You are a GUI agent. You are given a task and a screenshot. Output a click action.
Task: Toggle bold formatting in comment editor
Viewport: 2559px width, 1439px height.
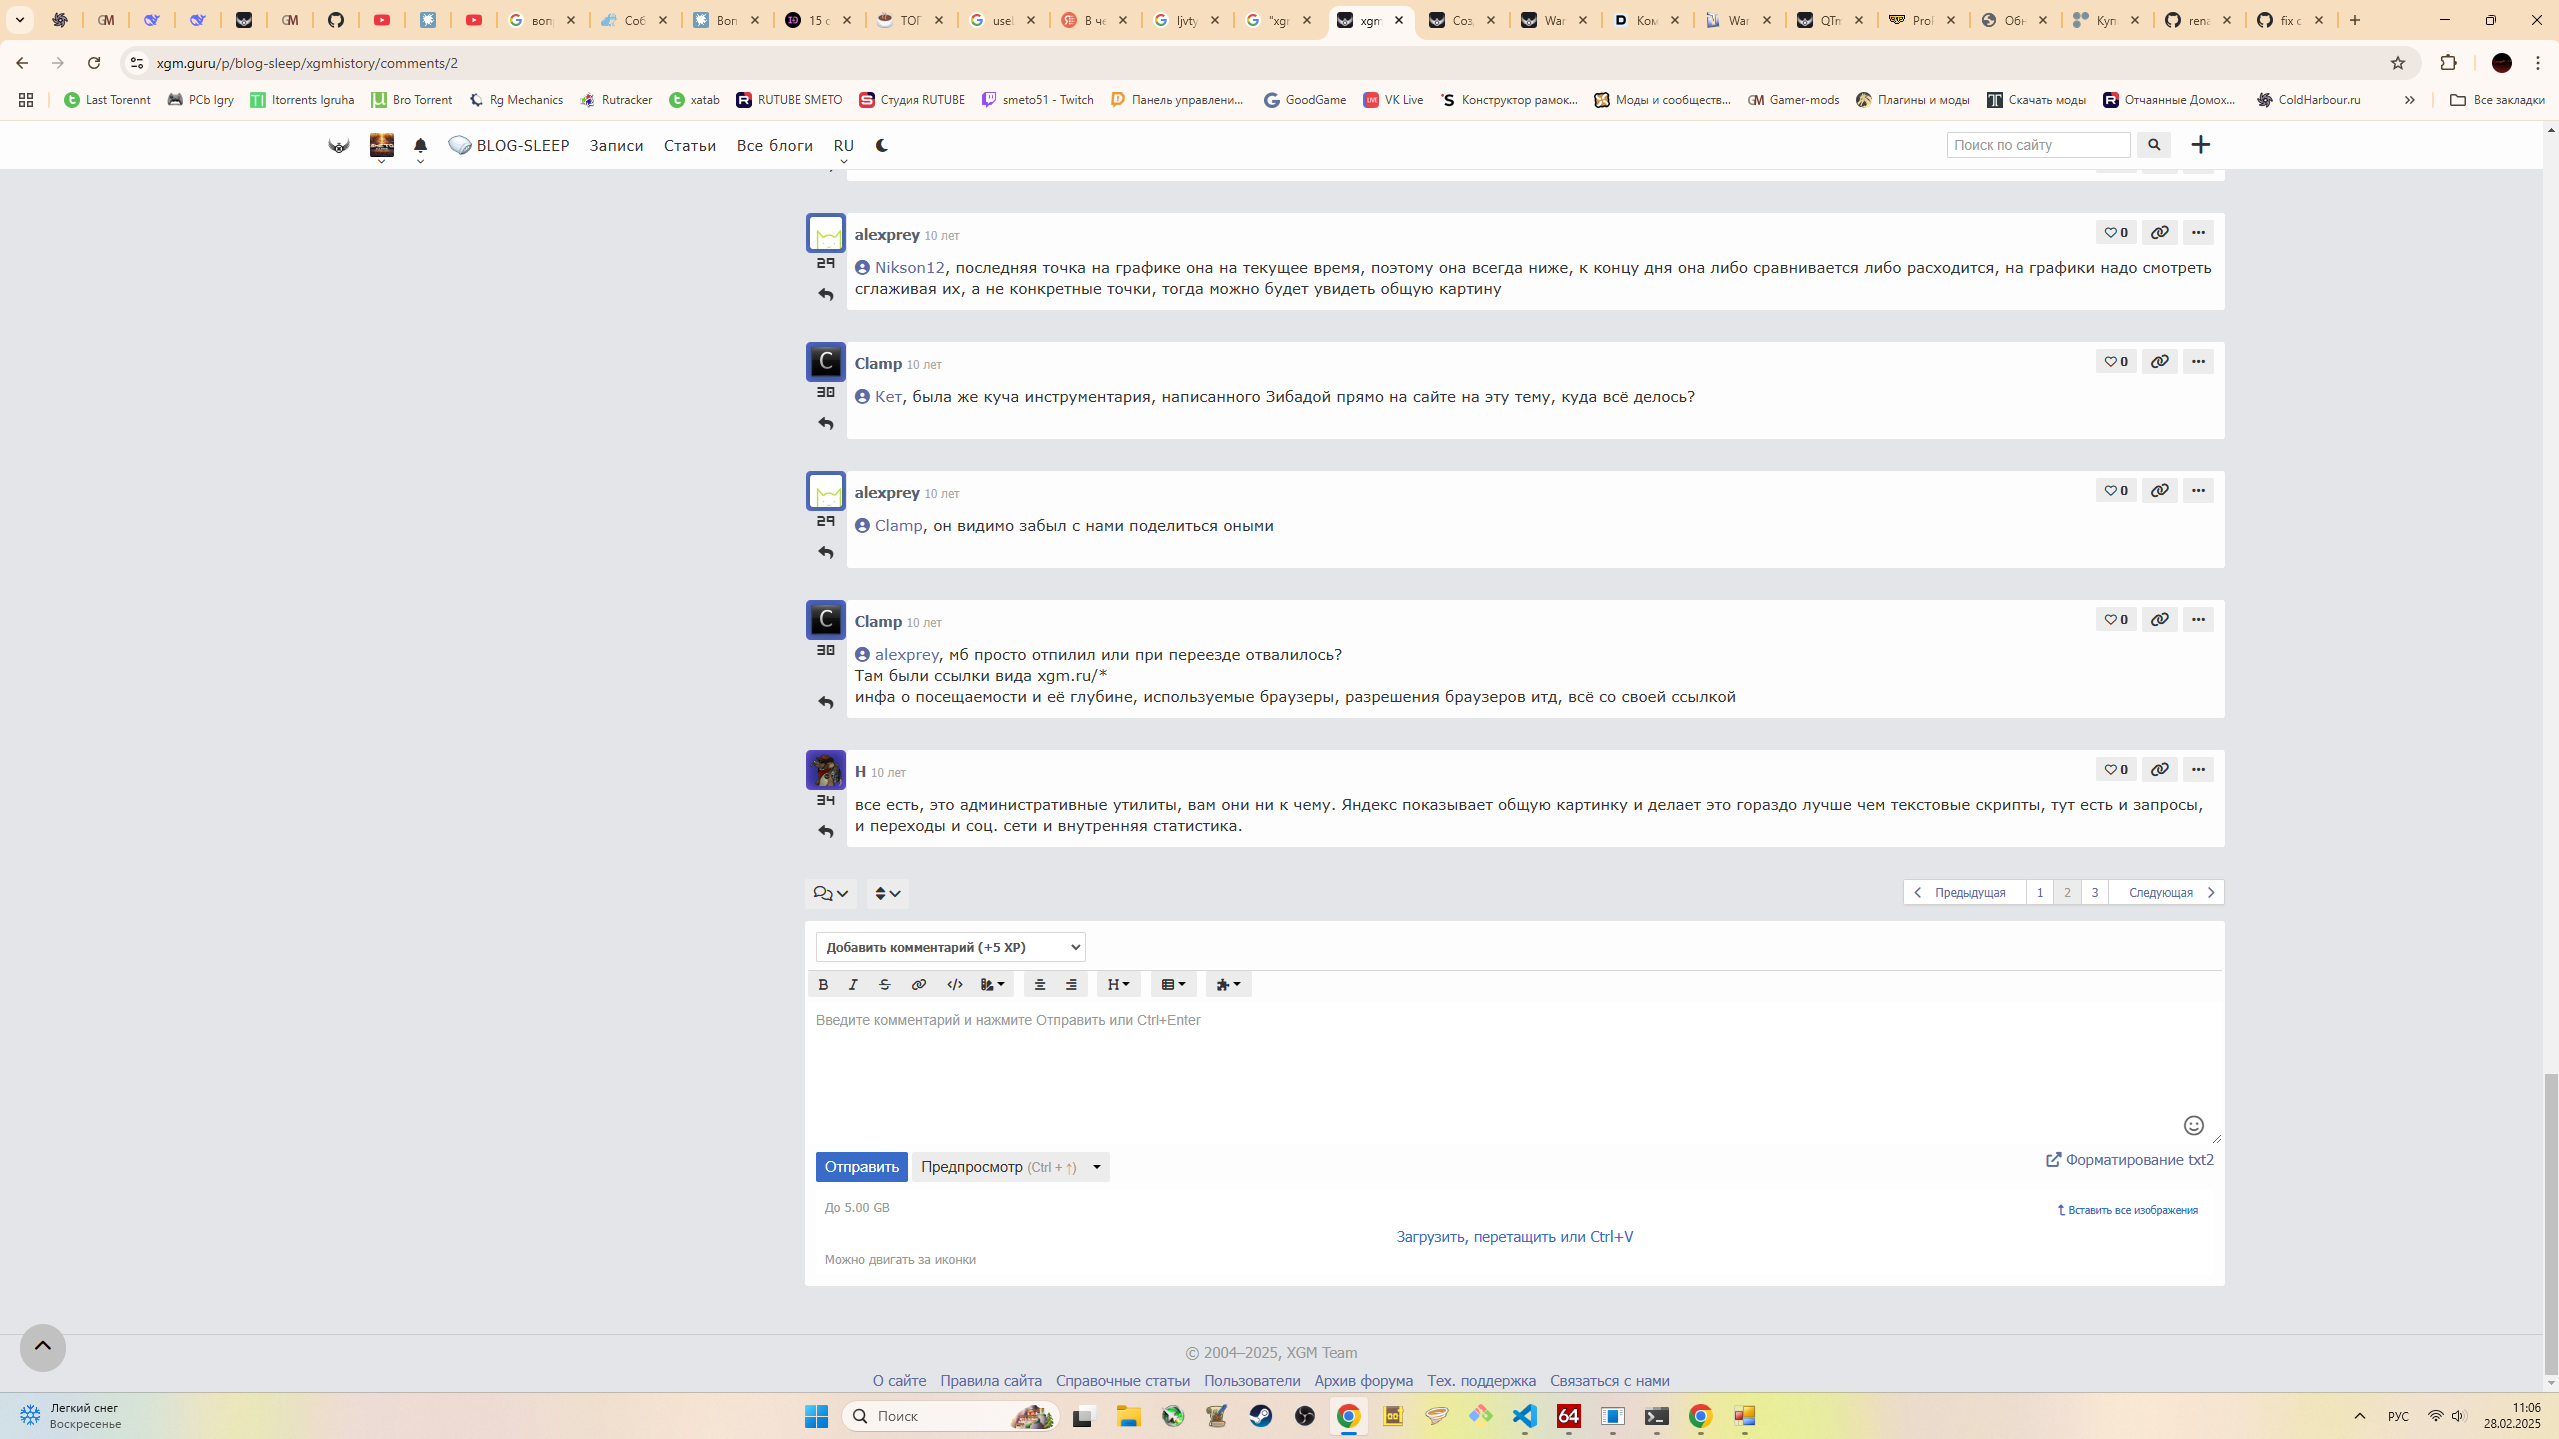tap(823, 985)
